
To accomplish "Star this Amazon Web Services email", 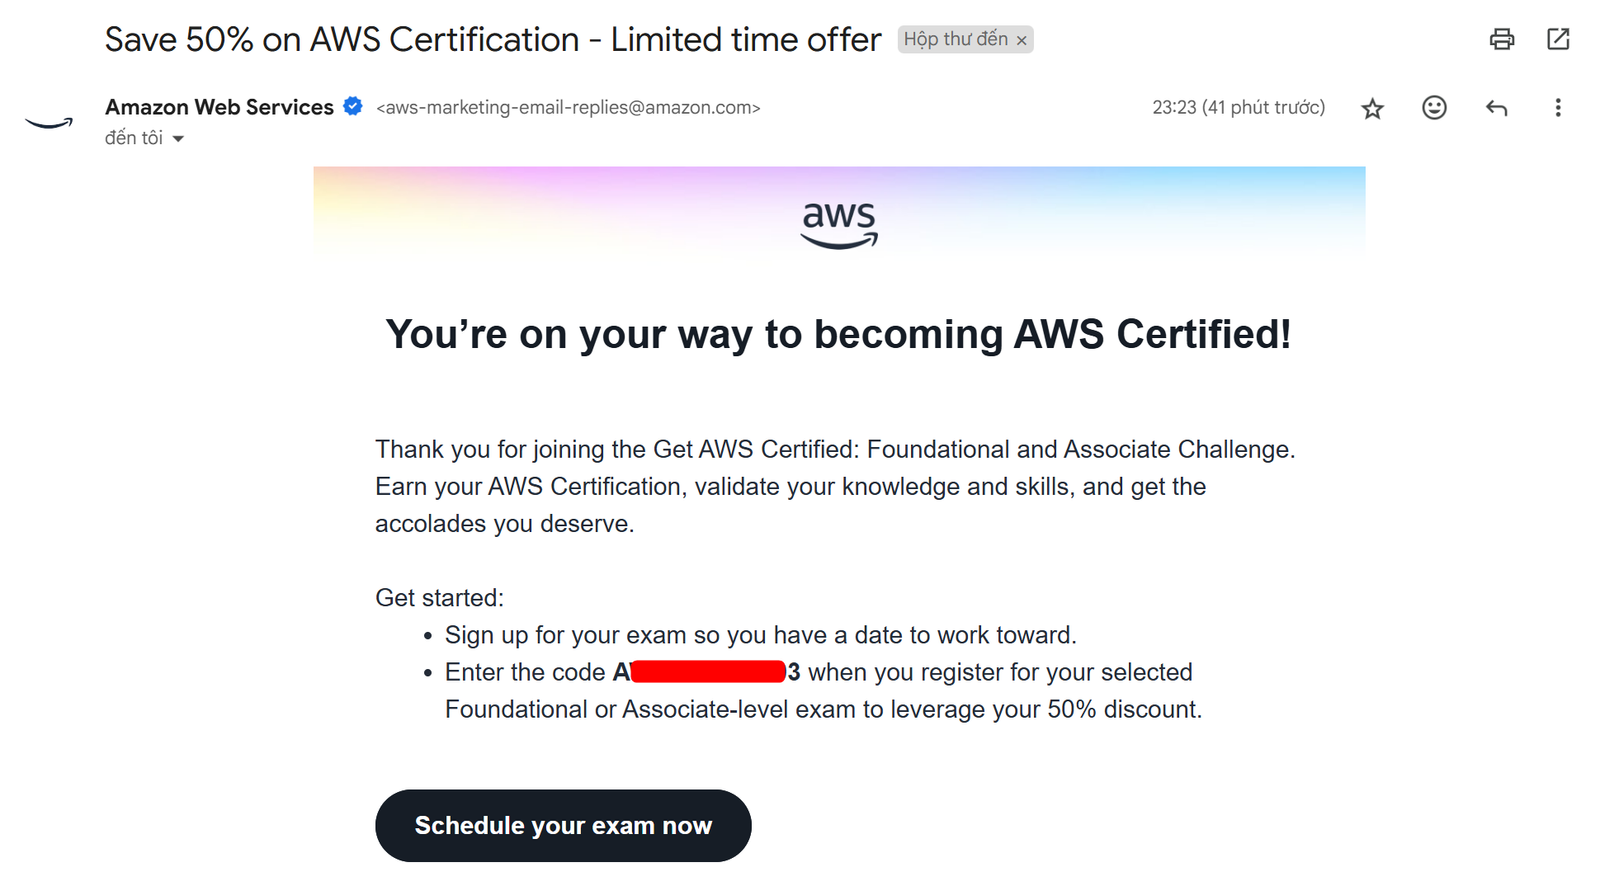I will (x=1372, y=108).
